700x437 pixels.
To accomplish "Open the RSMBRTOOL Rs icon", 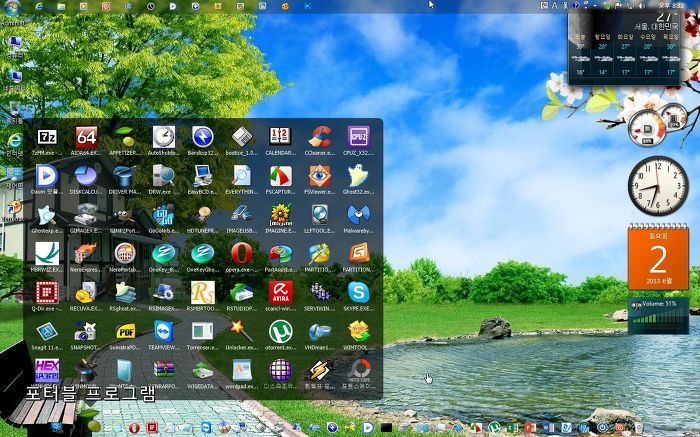I will click(x=203, y=292).
